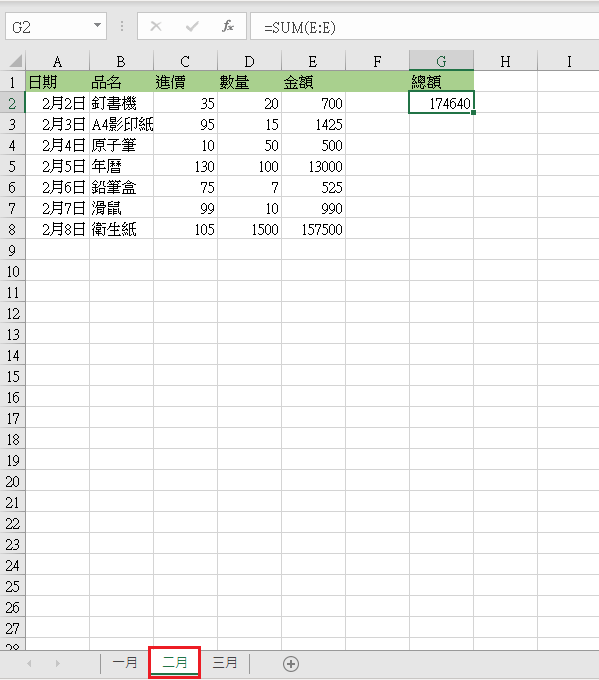
Task: Select the 二月 sheet tab
Action: point(175,662)
